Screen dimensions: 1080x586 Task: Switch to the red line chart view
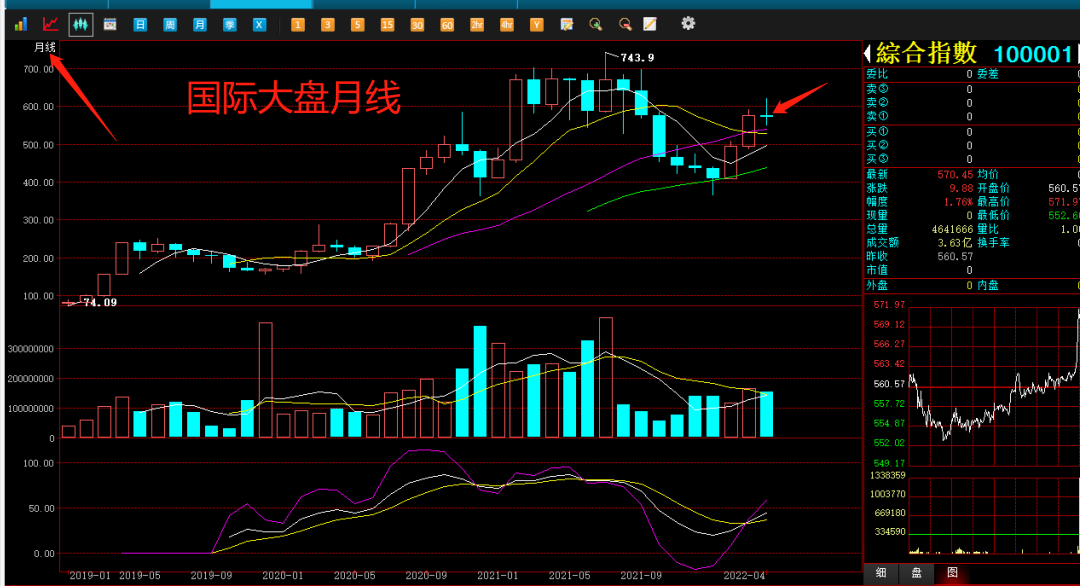coord(50,25)
